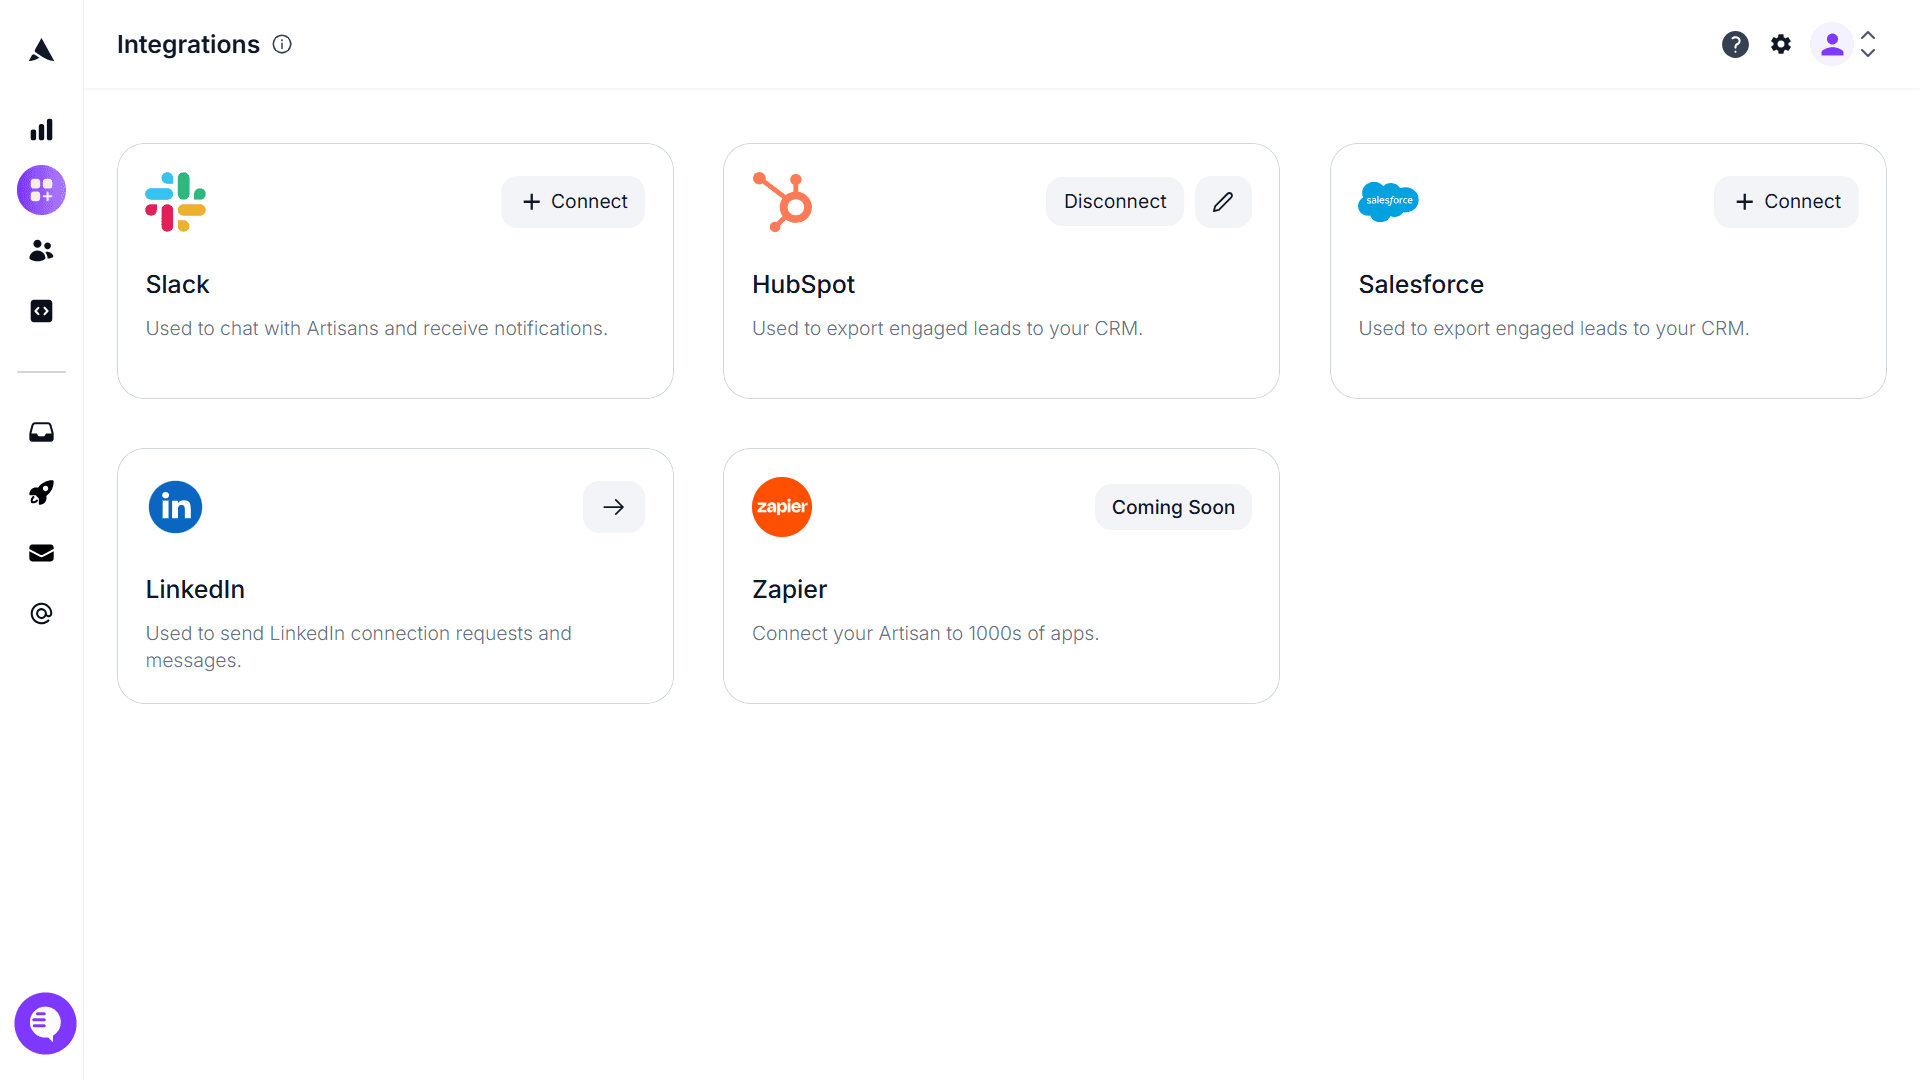Click the info icon beside Integrations title
Screen dimensions: 1920x1080
(x=282, y=44)
